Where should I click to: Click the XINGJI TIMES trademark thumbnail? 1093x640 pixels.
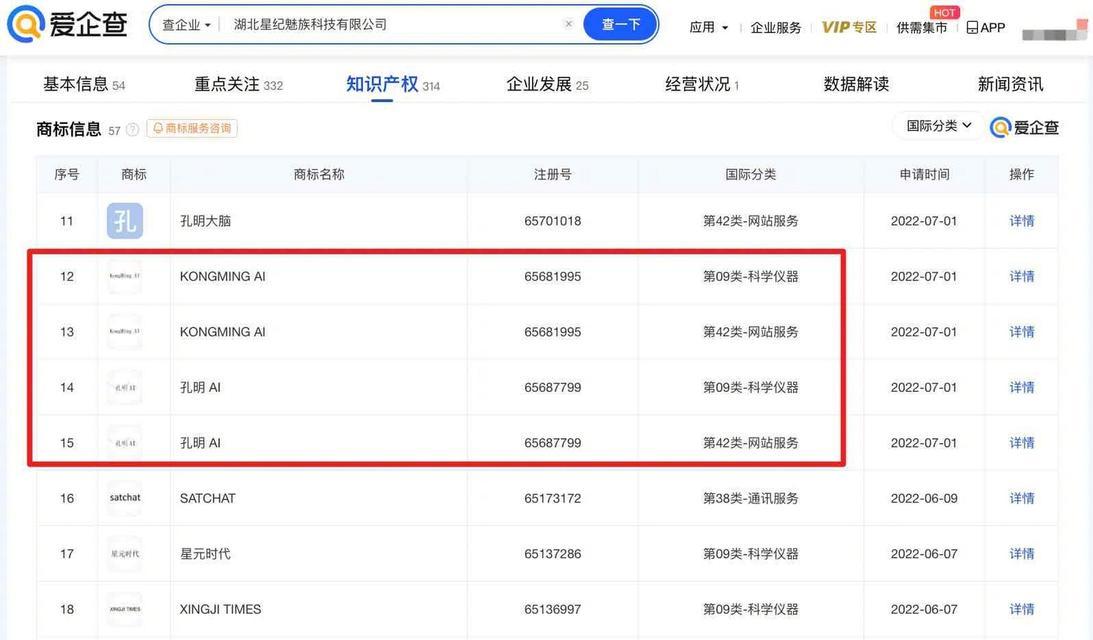pos(125,609)
